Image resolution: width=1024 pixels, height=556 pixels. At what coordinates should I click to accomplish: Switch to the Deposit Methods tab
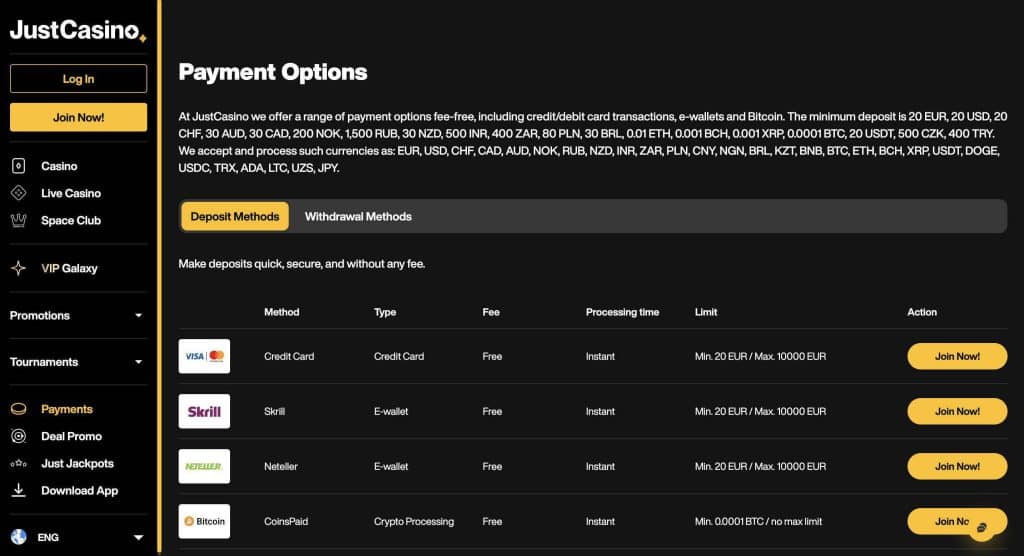[234, 216]
